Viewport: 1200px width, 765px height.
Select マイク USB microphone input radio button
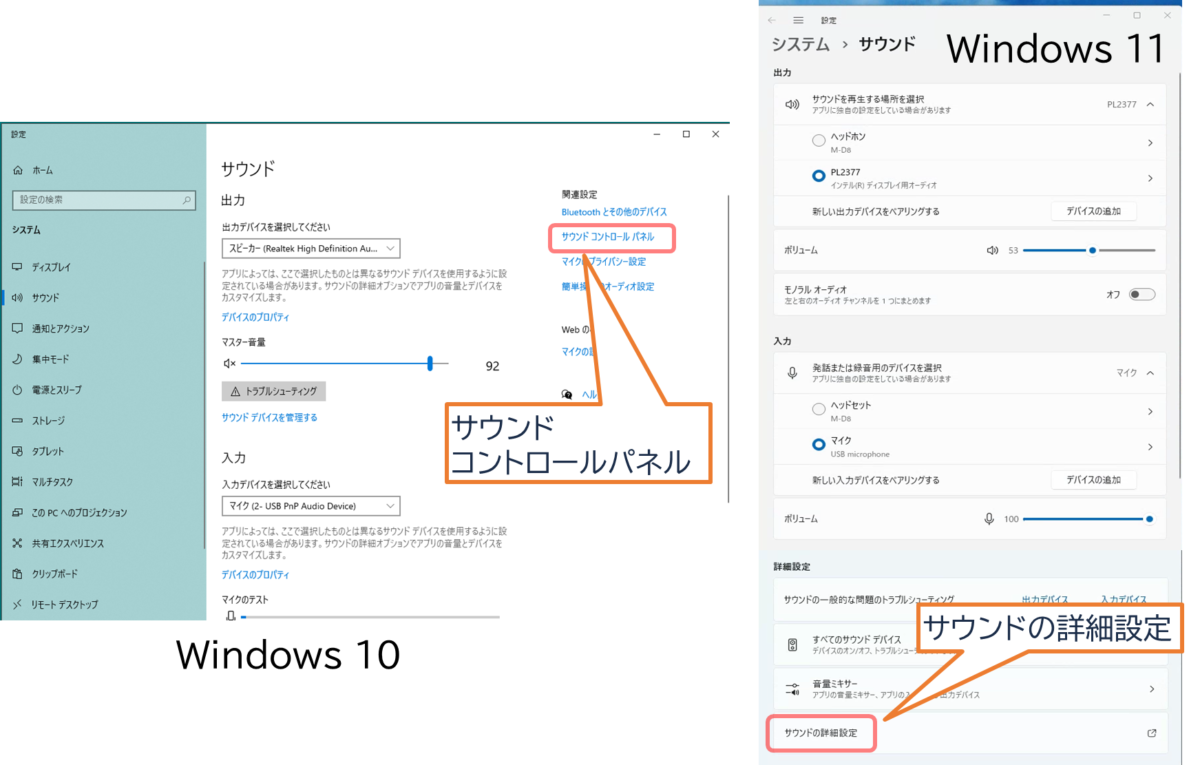pyautogui.click(x=819, y=445)
